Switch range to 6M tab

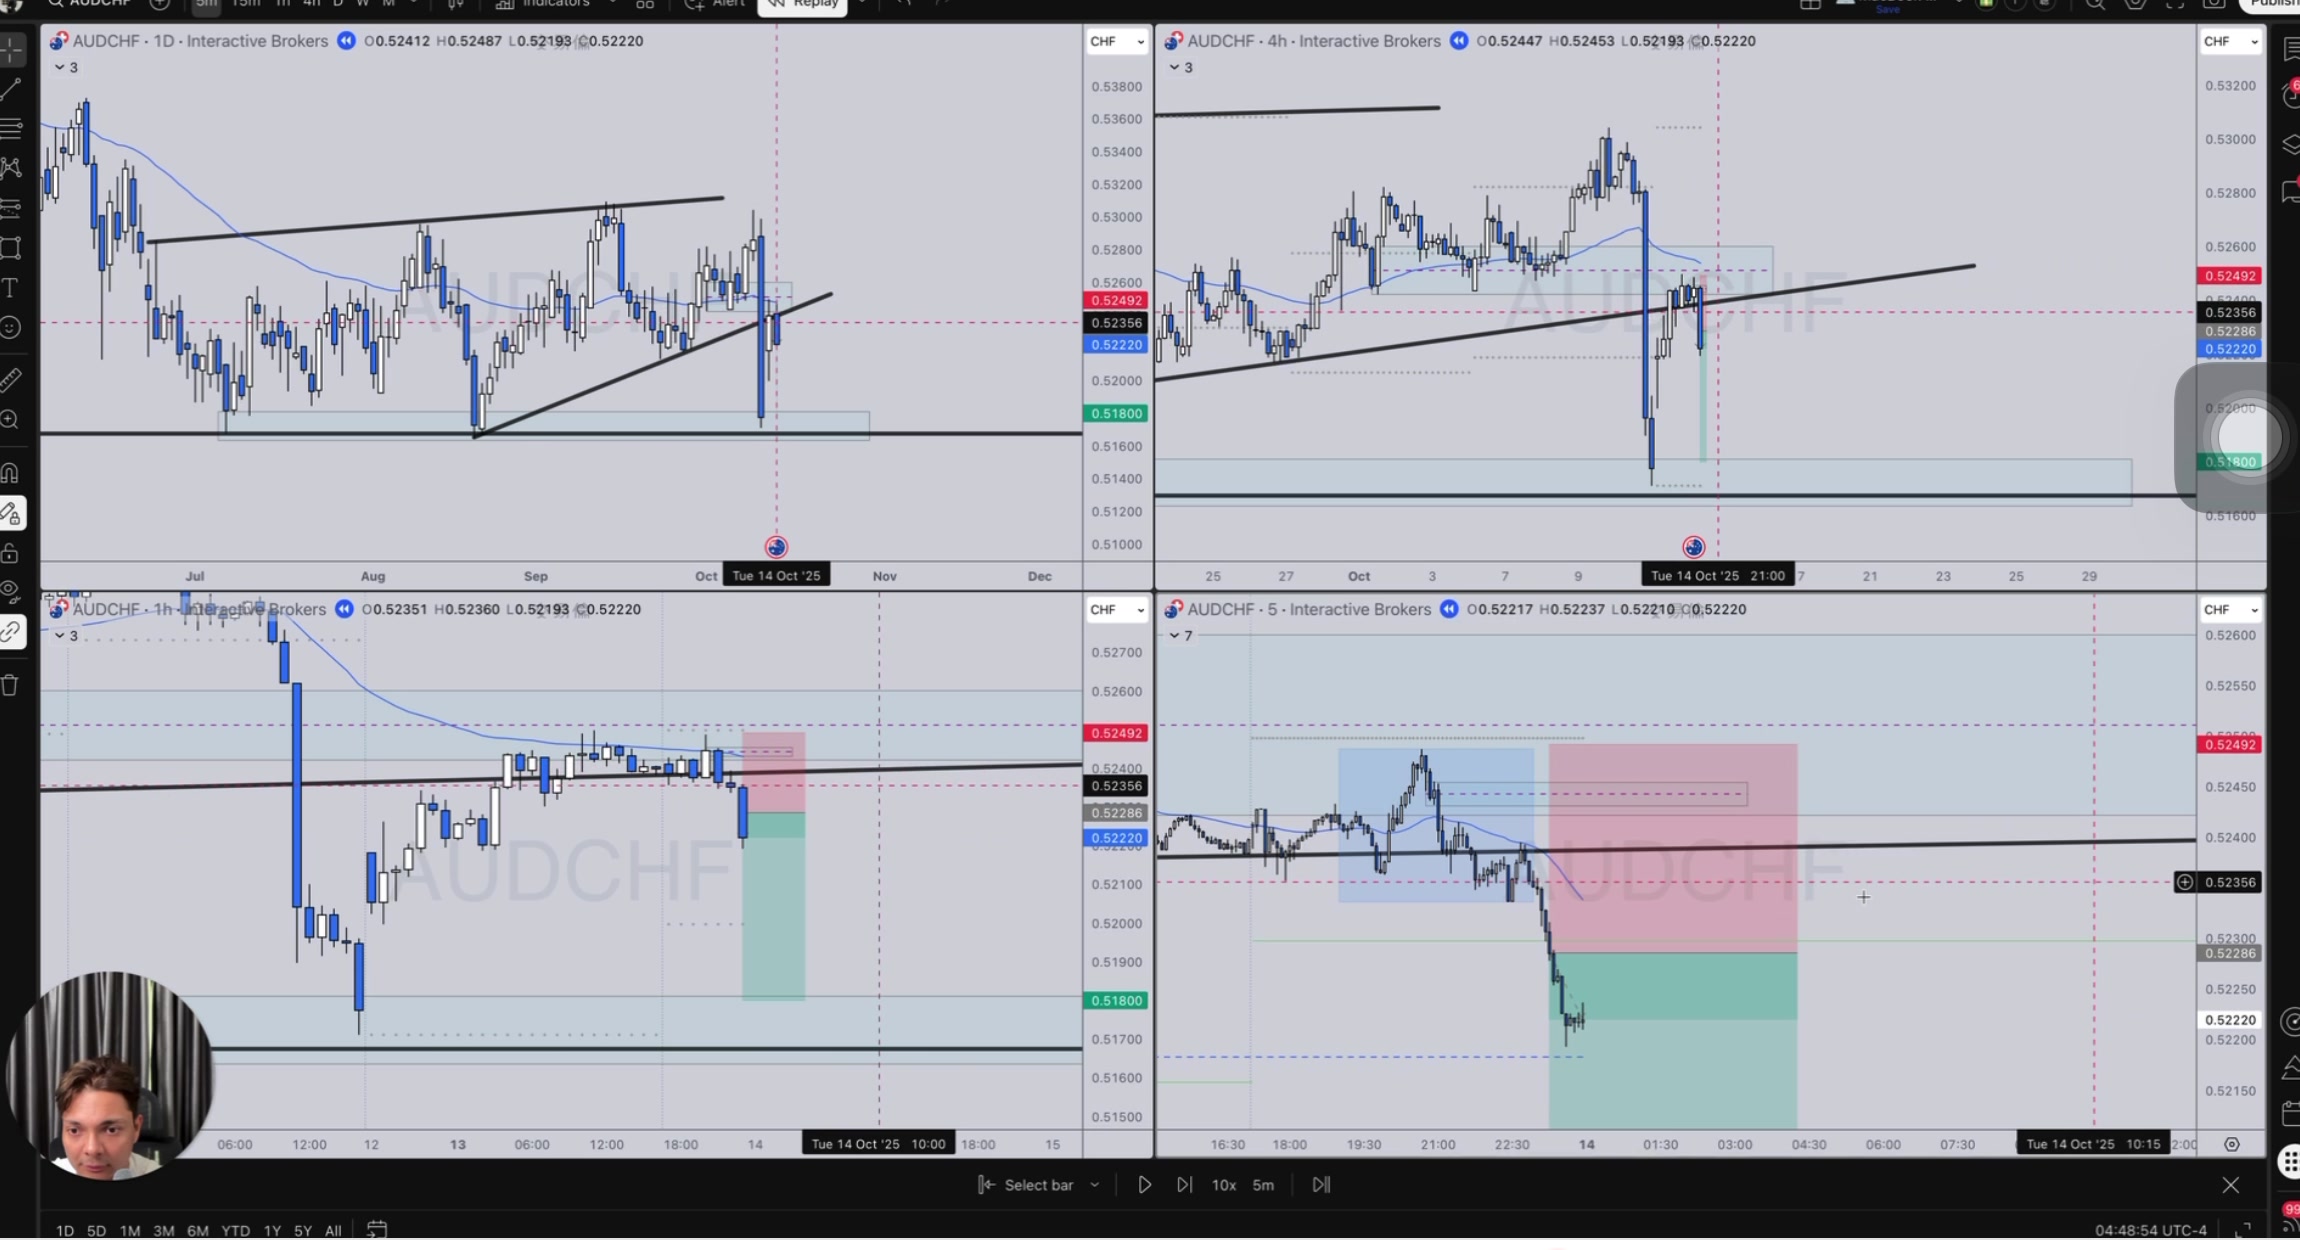[197, 1231]
